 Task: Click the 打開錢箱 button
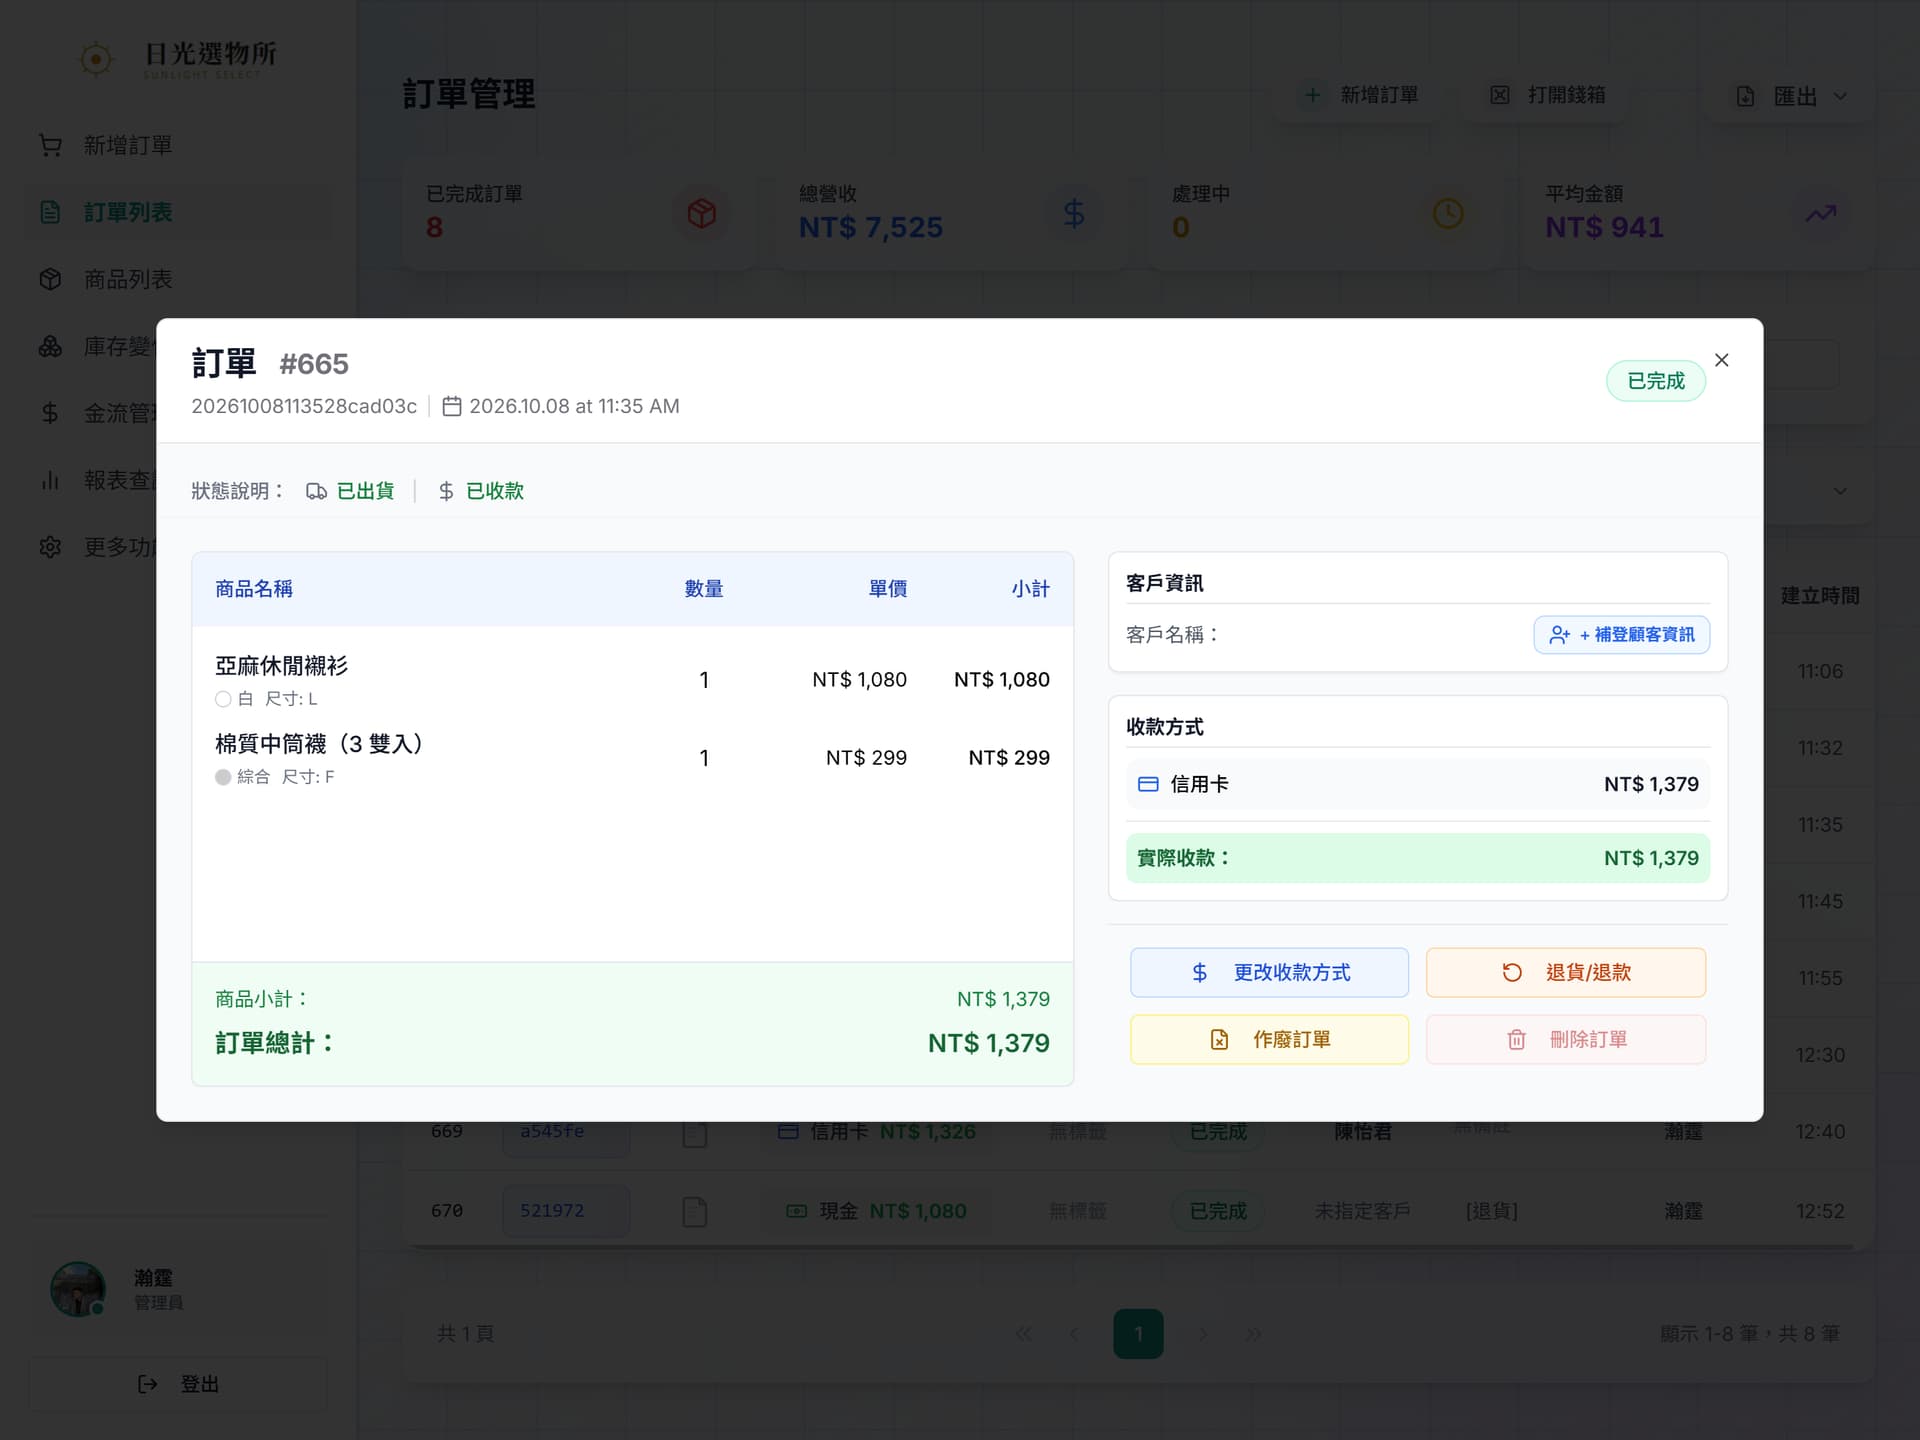click(1547, 95)
